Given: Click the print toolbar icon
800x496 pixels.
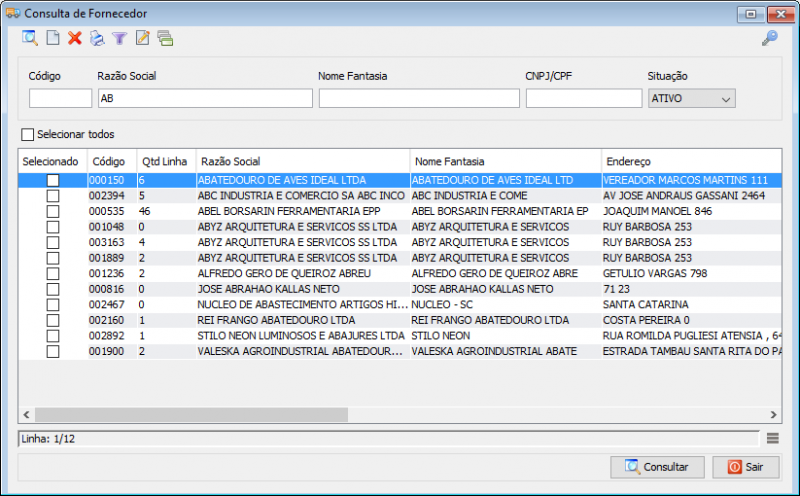Looking at the screenshot, I should click(x=97, y=38).
